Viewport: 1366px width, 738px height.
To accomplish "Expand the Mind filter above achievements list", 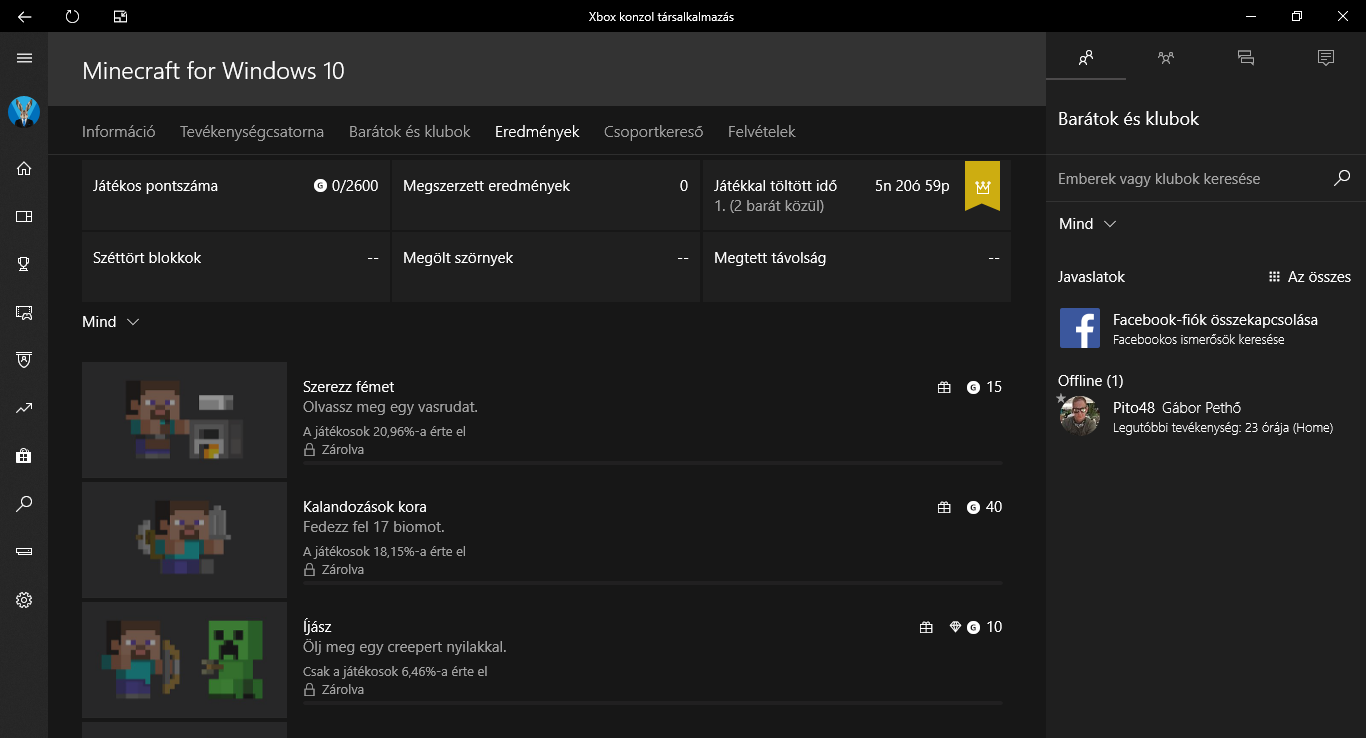I will coord(111,322).
